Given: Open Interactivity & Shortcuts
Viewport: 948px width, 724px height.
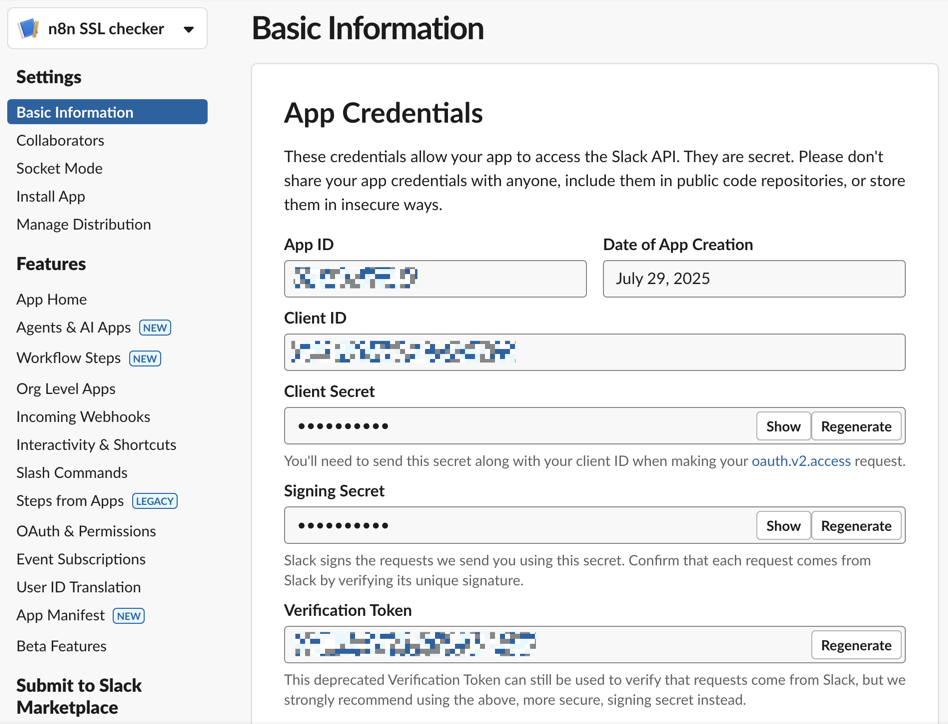Looking at the screenshot, I should tap(96, 444).
